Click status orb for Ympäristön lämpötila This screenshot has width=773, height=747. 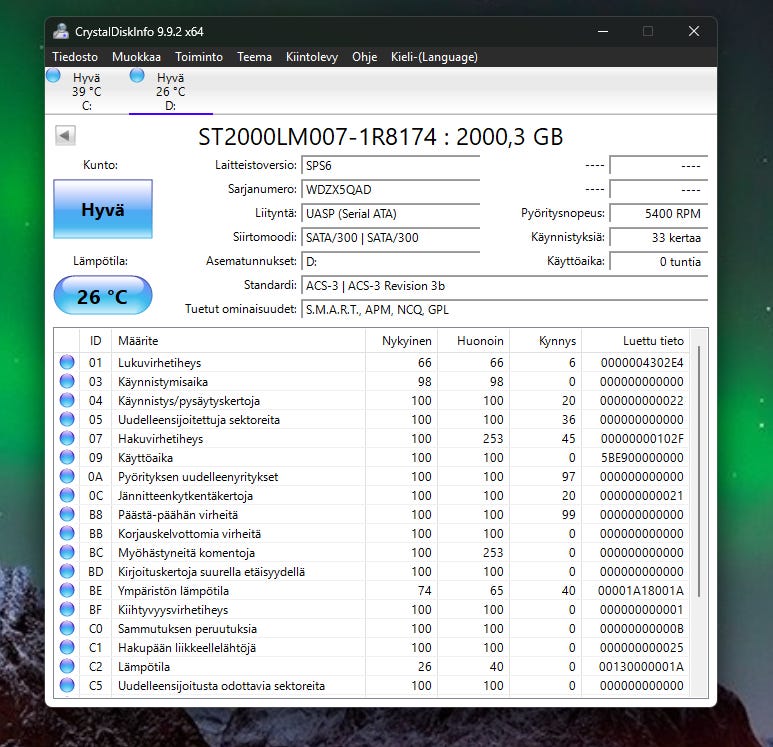point(67,590)
